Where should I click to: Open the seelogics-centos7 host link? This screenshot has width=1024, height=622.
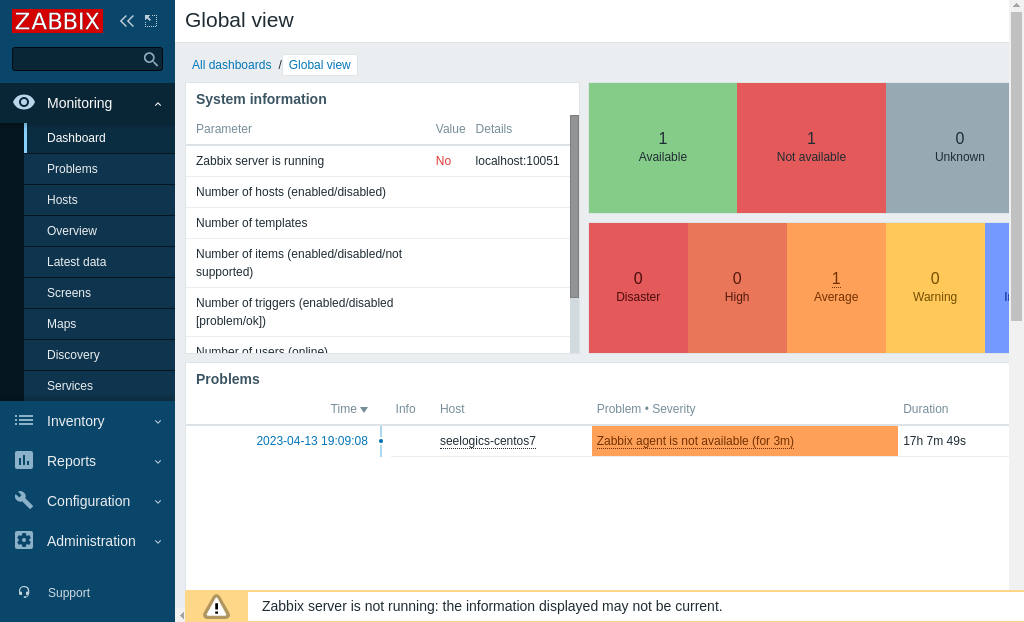488,441
